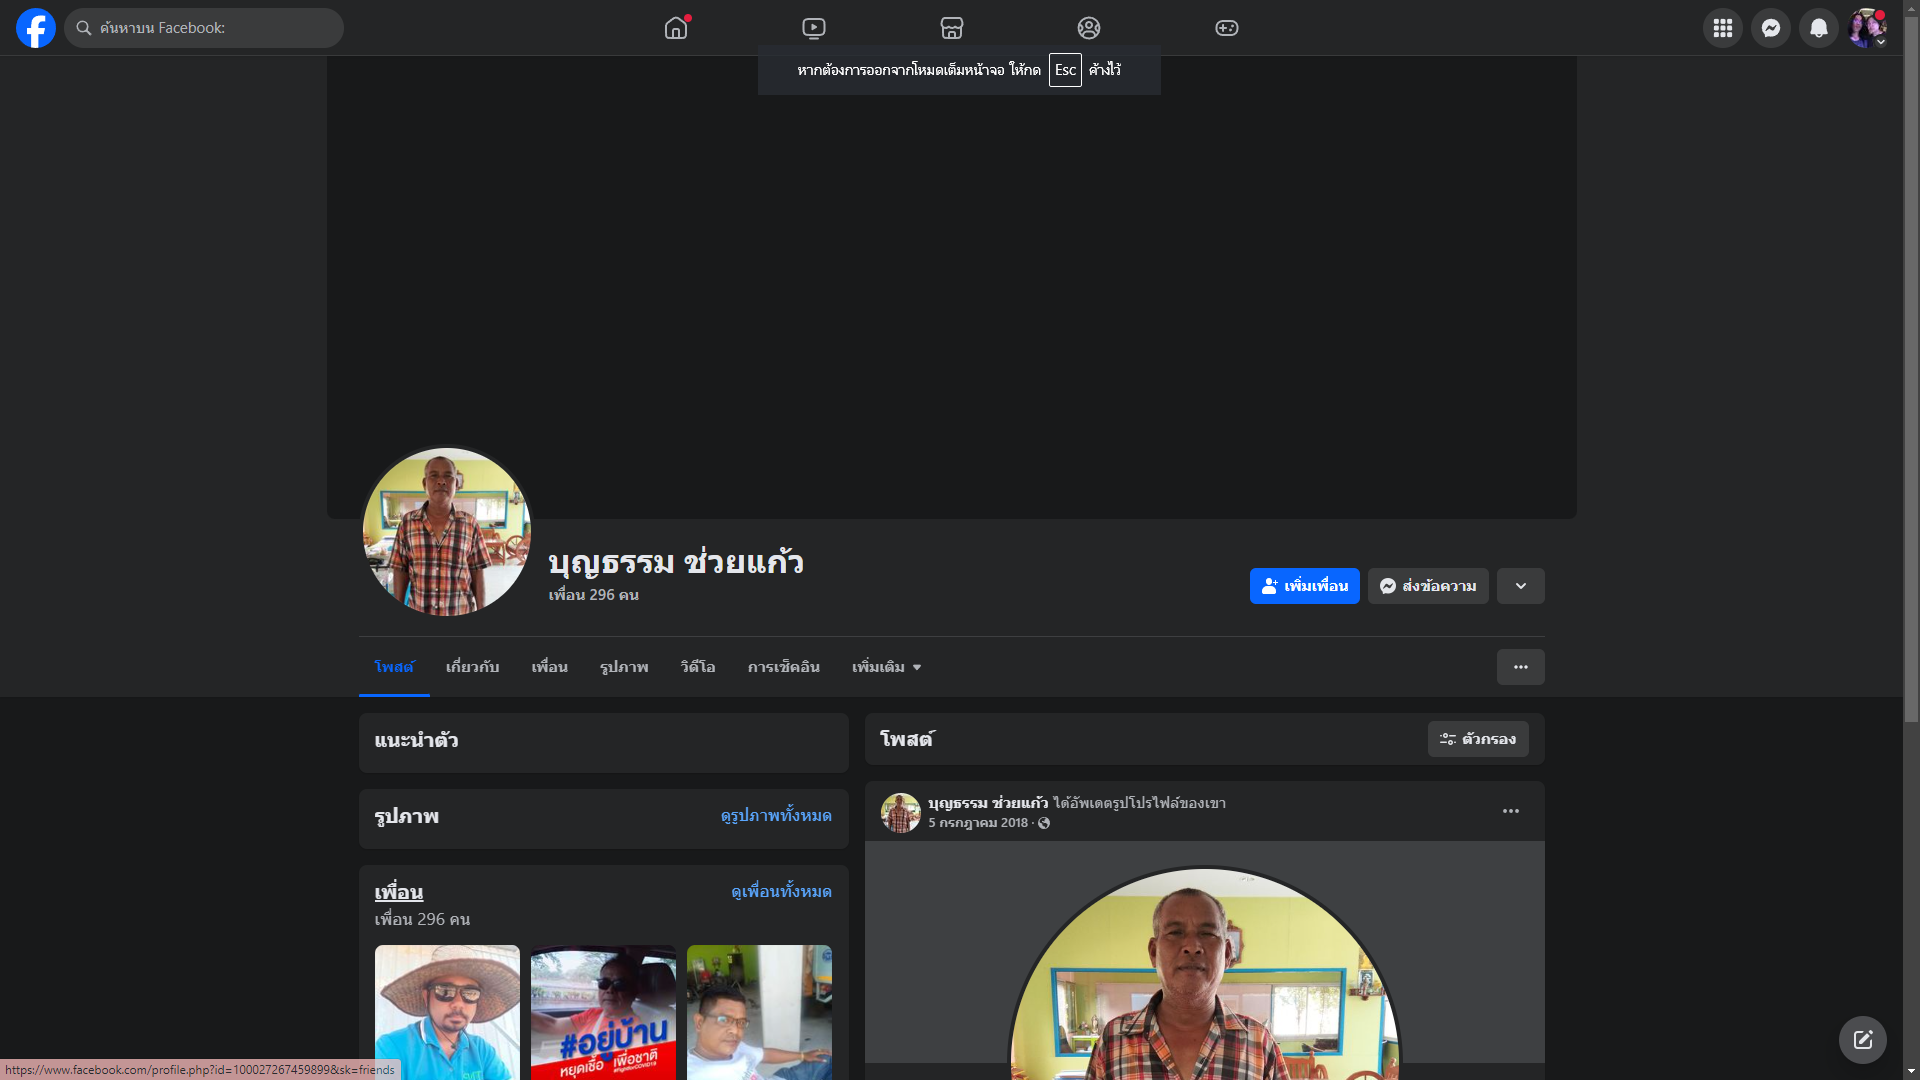Image resolution: width=1920 pixels, height=1080 pixels.
Task: Open the Home feed icon
Action: coord(676,28)
